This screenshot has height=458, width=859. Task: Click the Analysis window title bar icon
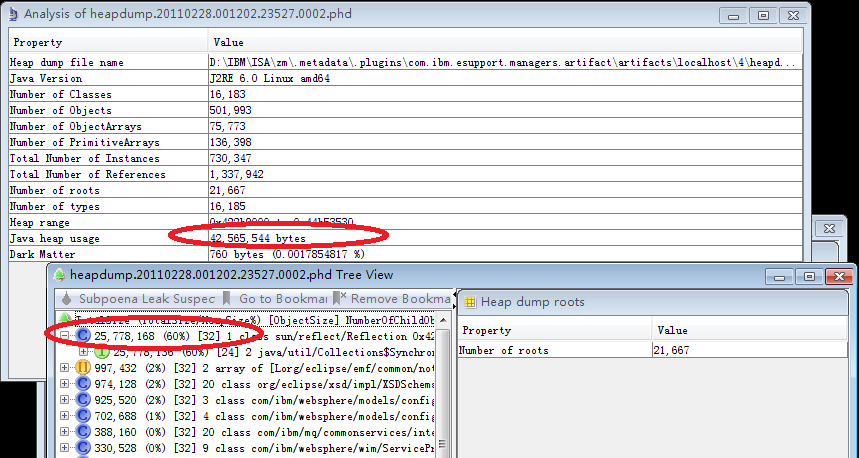tap(14, 14)
